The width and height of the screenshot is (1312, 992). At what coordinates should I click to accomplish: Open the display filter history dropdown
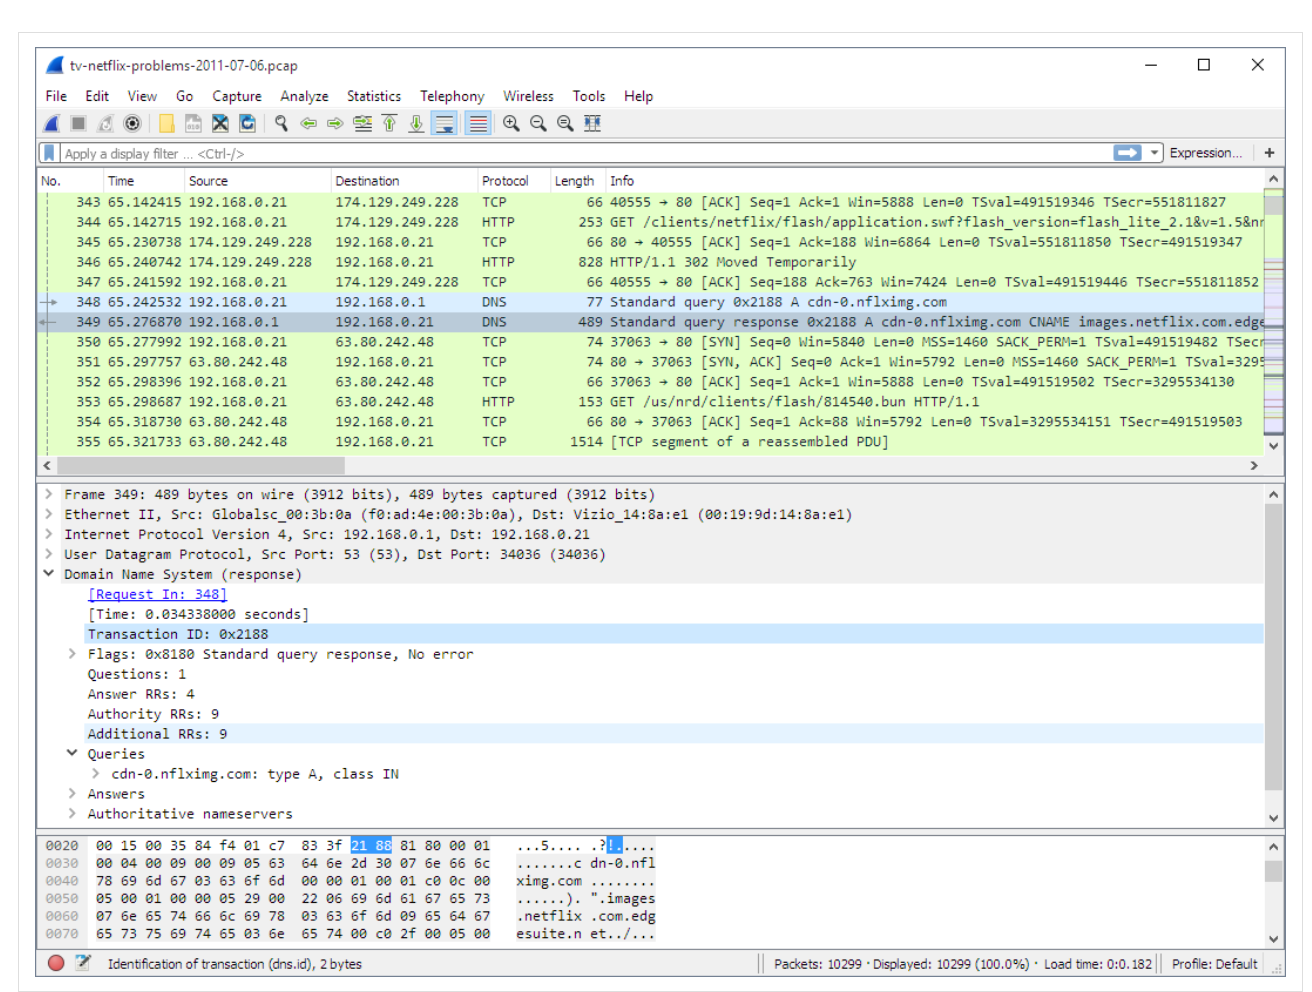[1155, 153]
